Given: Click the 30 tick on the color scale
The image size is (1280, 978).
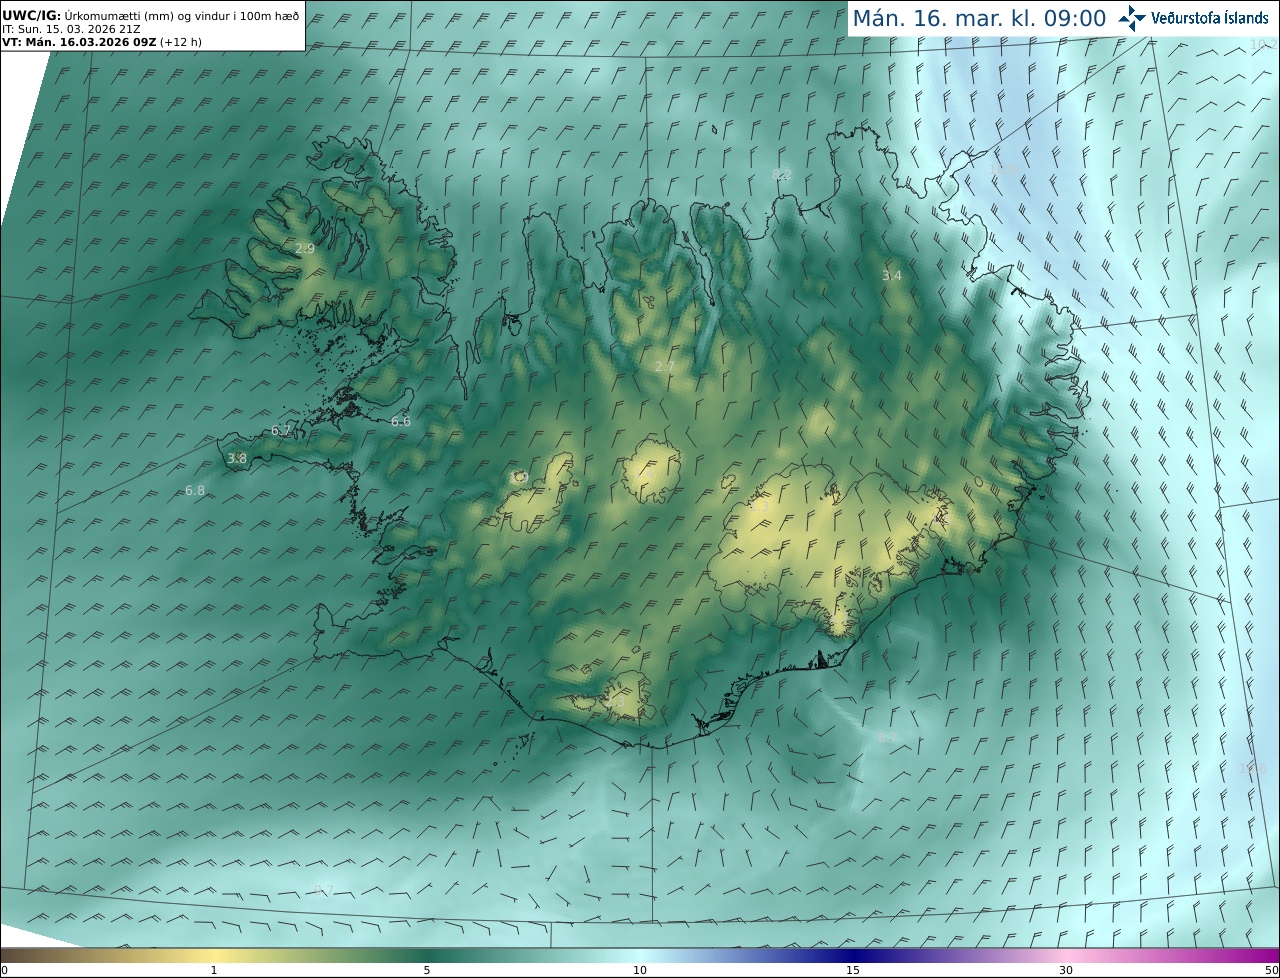Looking at the screenshot, I should 1066,971.
